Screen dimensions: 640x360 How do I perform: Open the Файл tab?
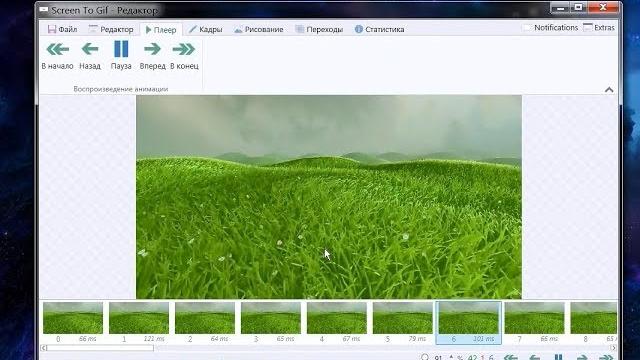[x=62, y=29]
